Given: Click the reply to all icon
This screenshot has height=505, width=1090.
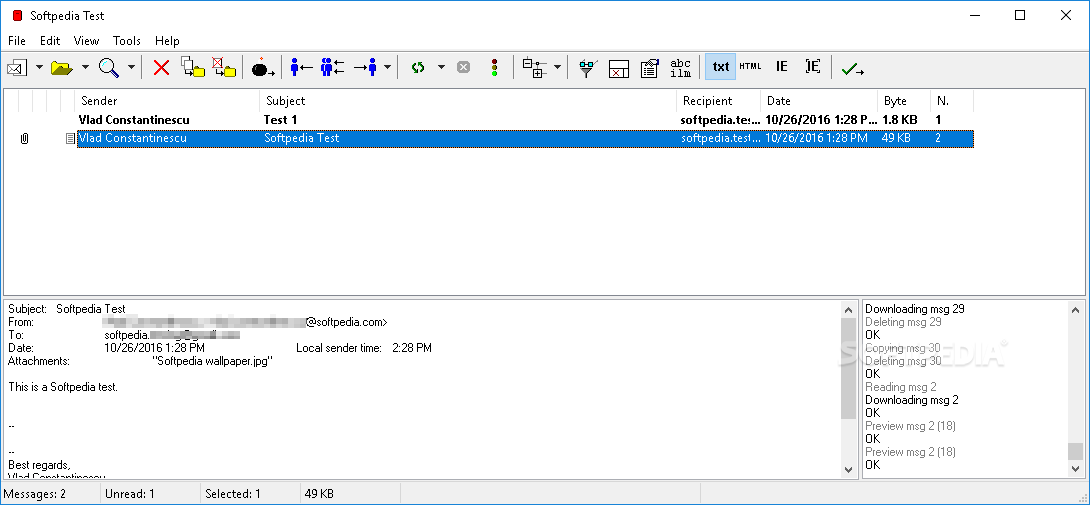Looking at the screenshot, I should pos(333,67).
